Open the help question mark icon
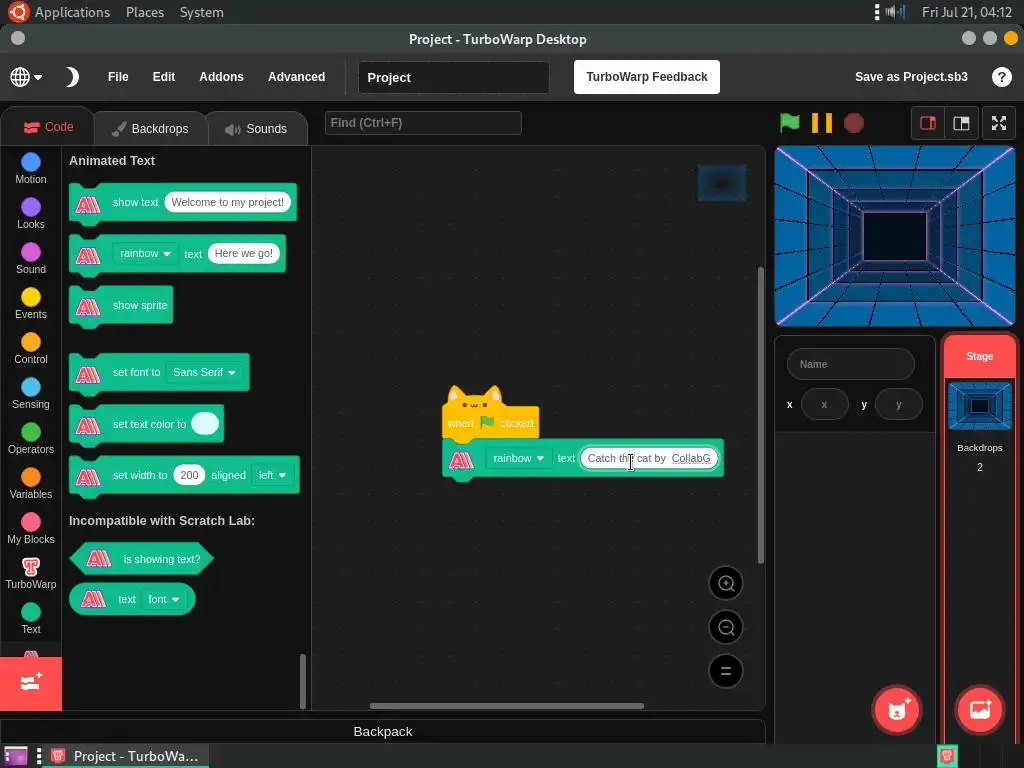The height and width of the screenshot is (768, 1024). 1001,77
